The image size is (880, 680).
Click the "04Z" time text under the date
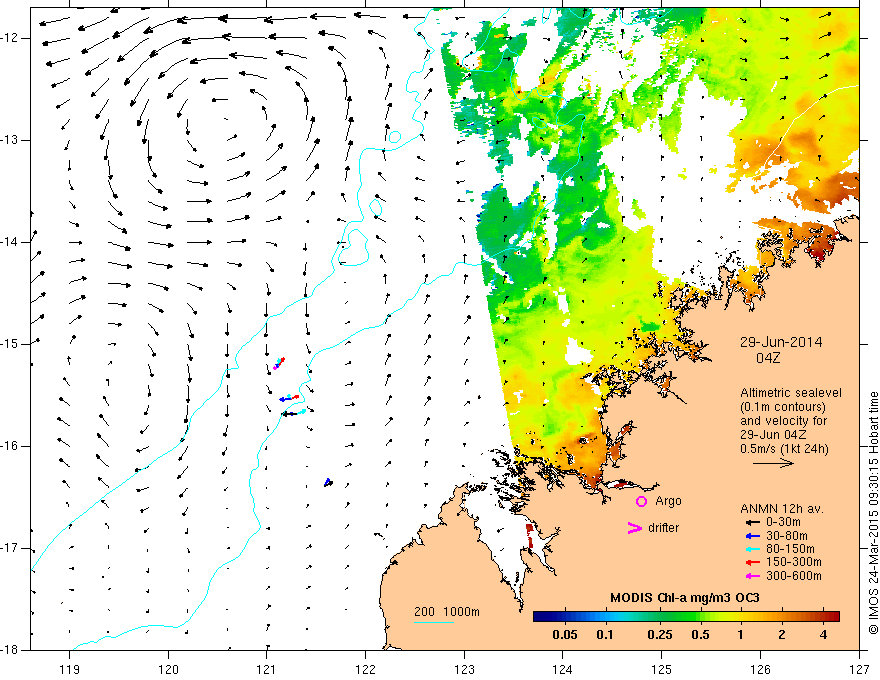pyautogui.click(x=768, y=358)
